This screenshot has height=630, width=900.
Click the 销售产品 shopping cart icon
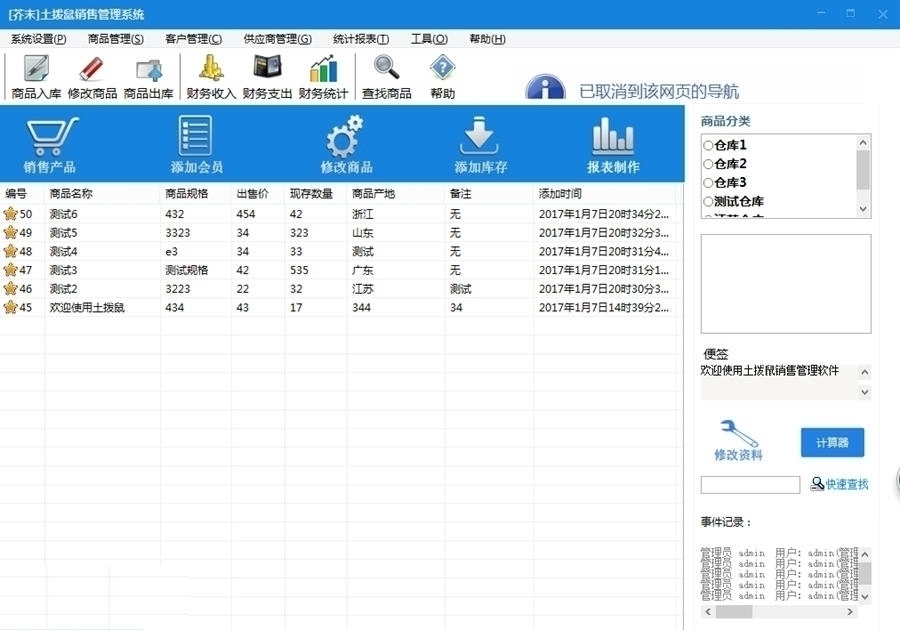(x=51, y=136)
